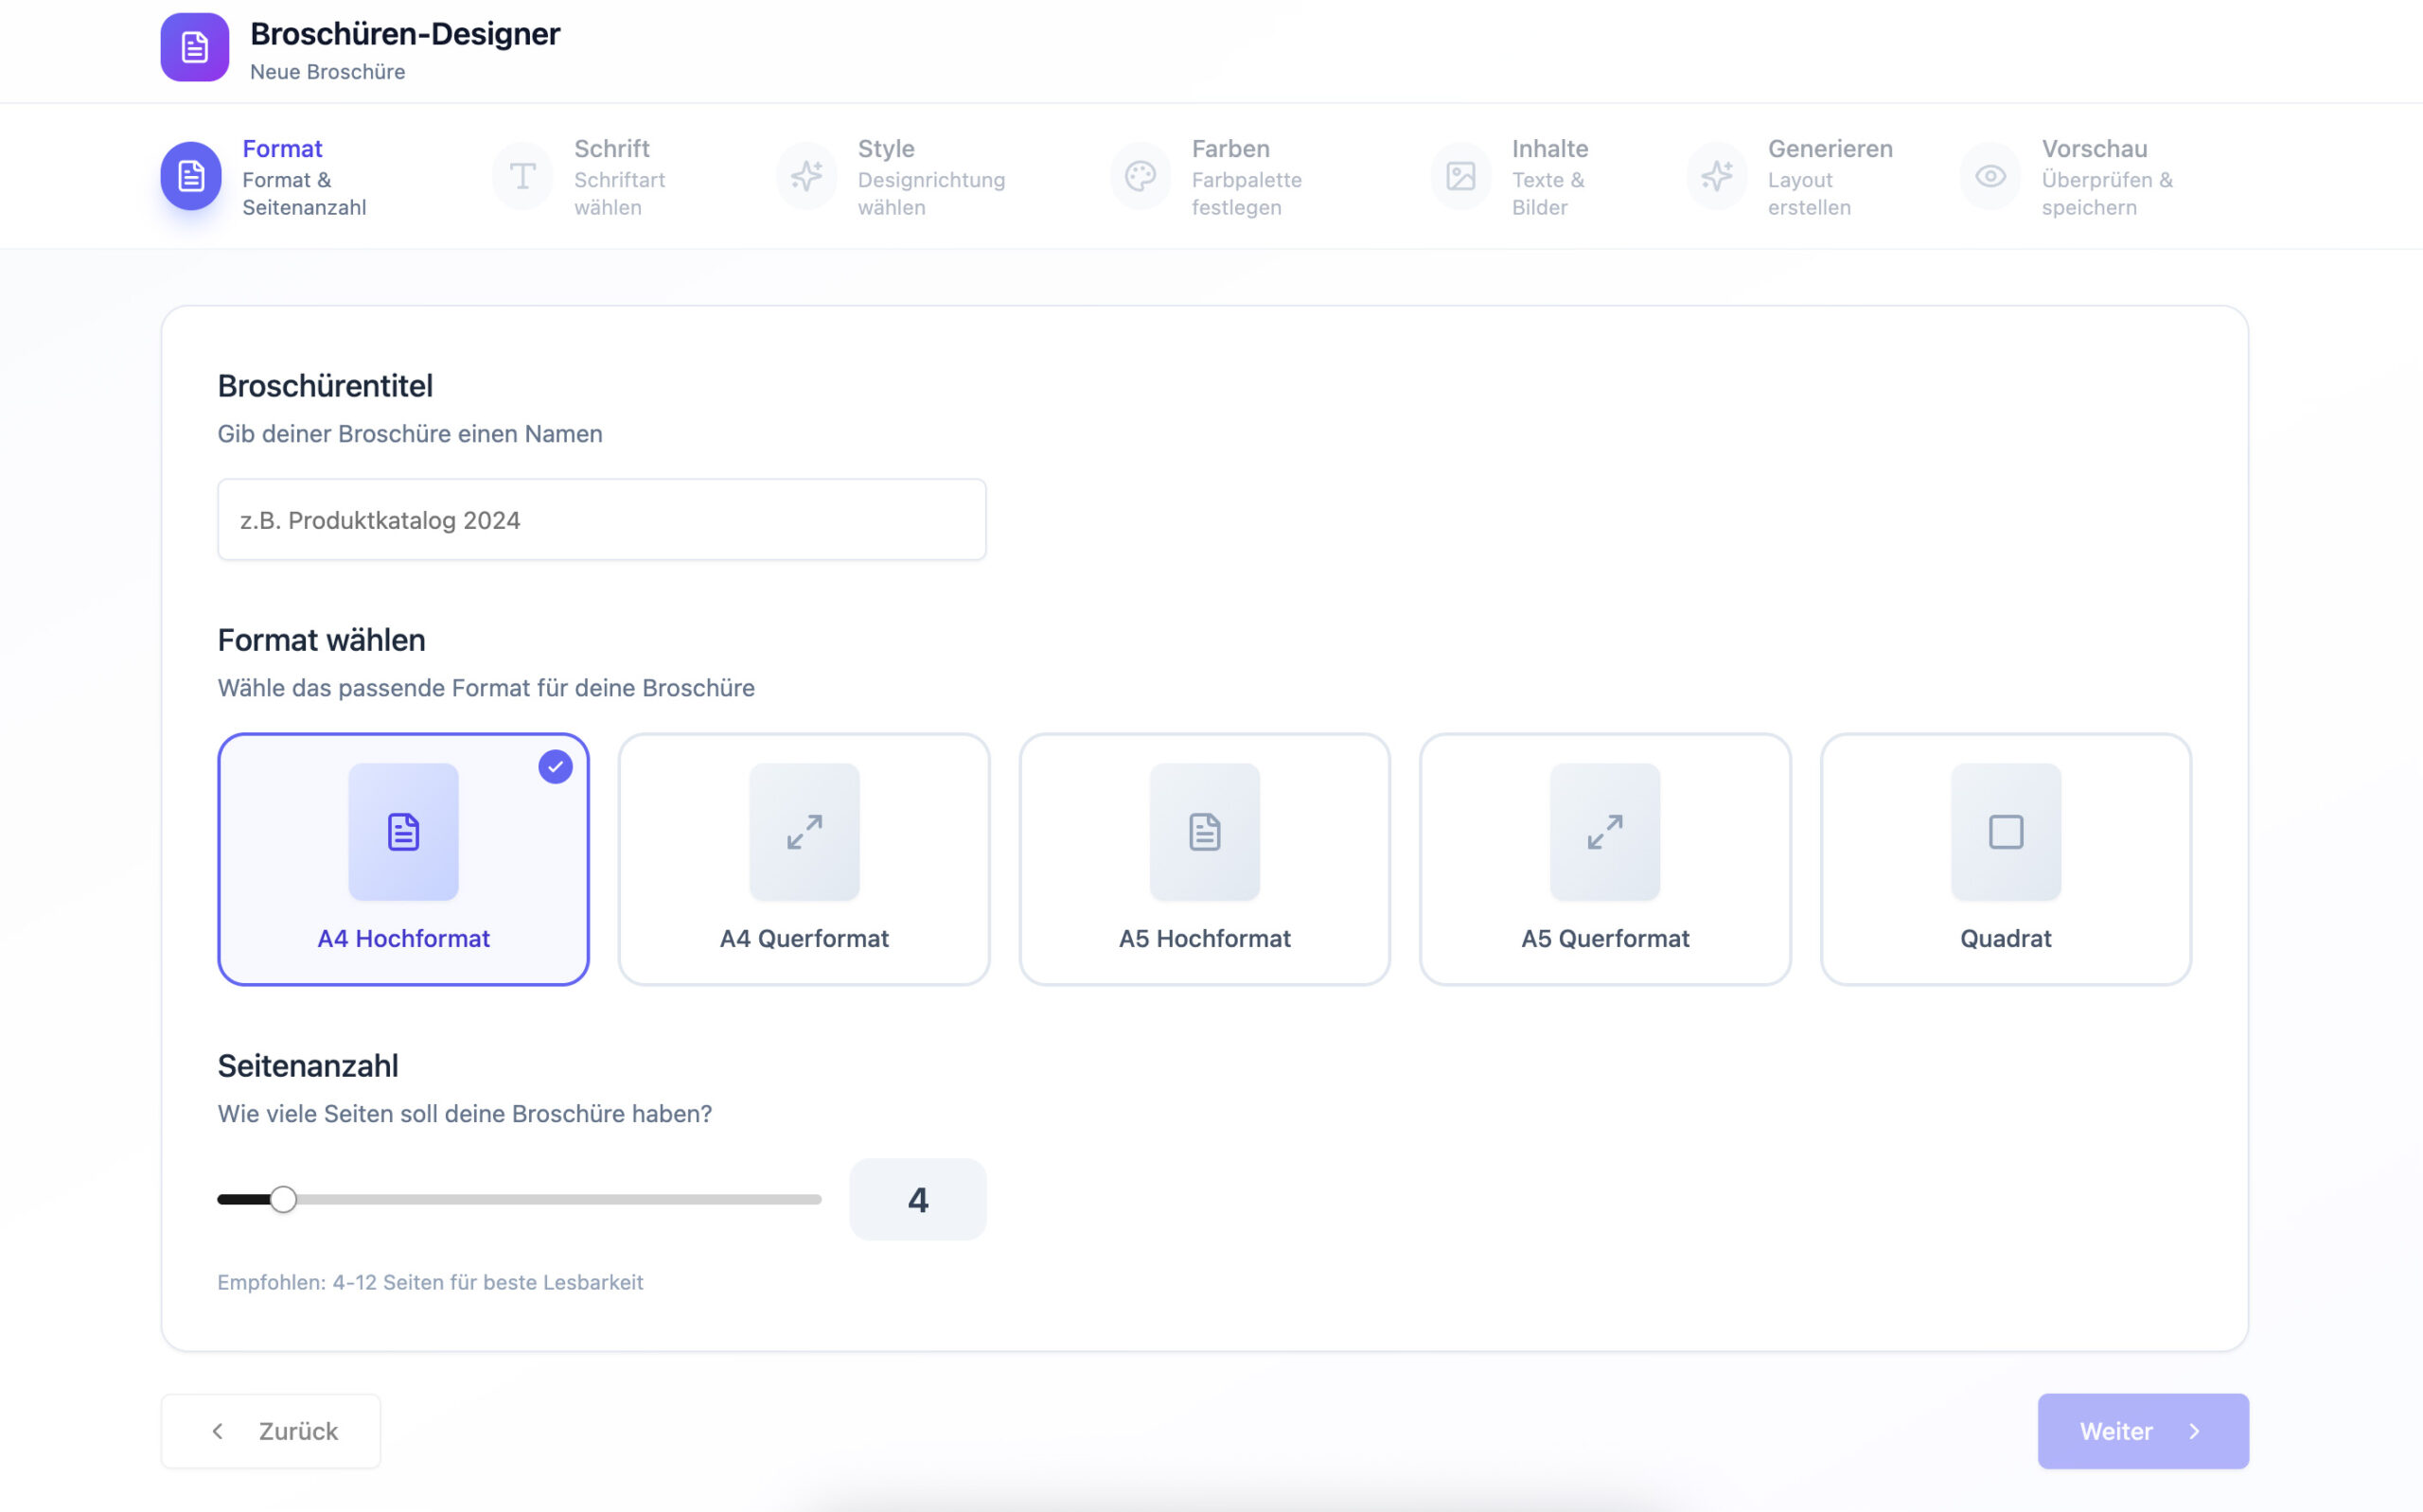The image size is (2423, 1512).
Task: Click the checkmark on A4 Hochformat card
Action: tap(555, 767)
